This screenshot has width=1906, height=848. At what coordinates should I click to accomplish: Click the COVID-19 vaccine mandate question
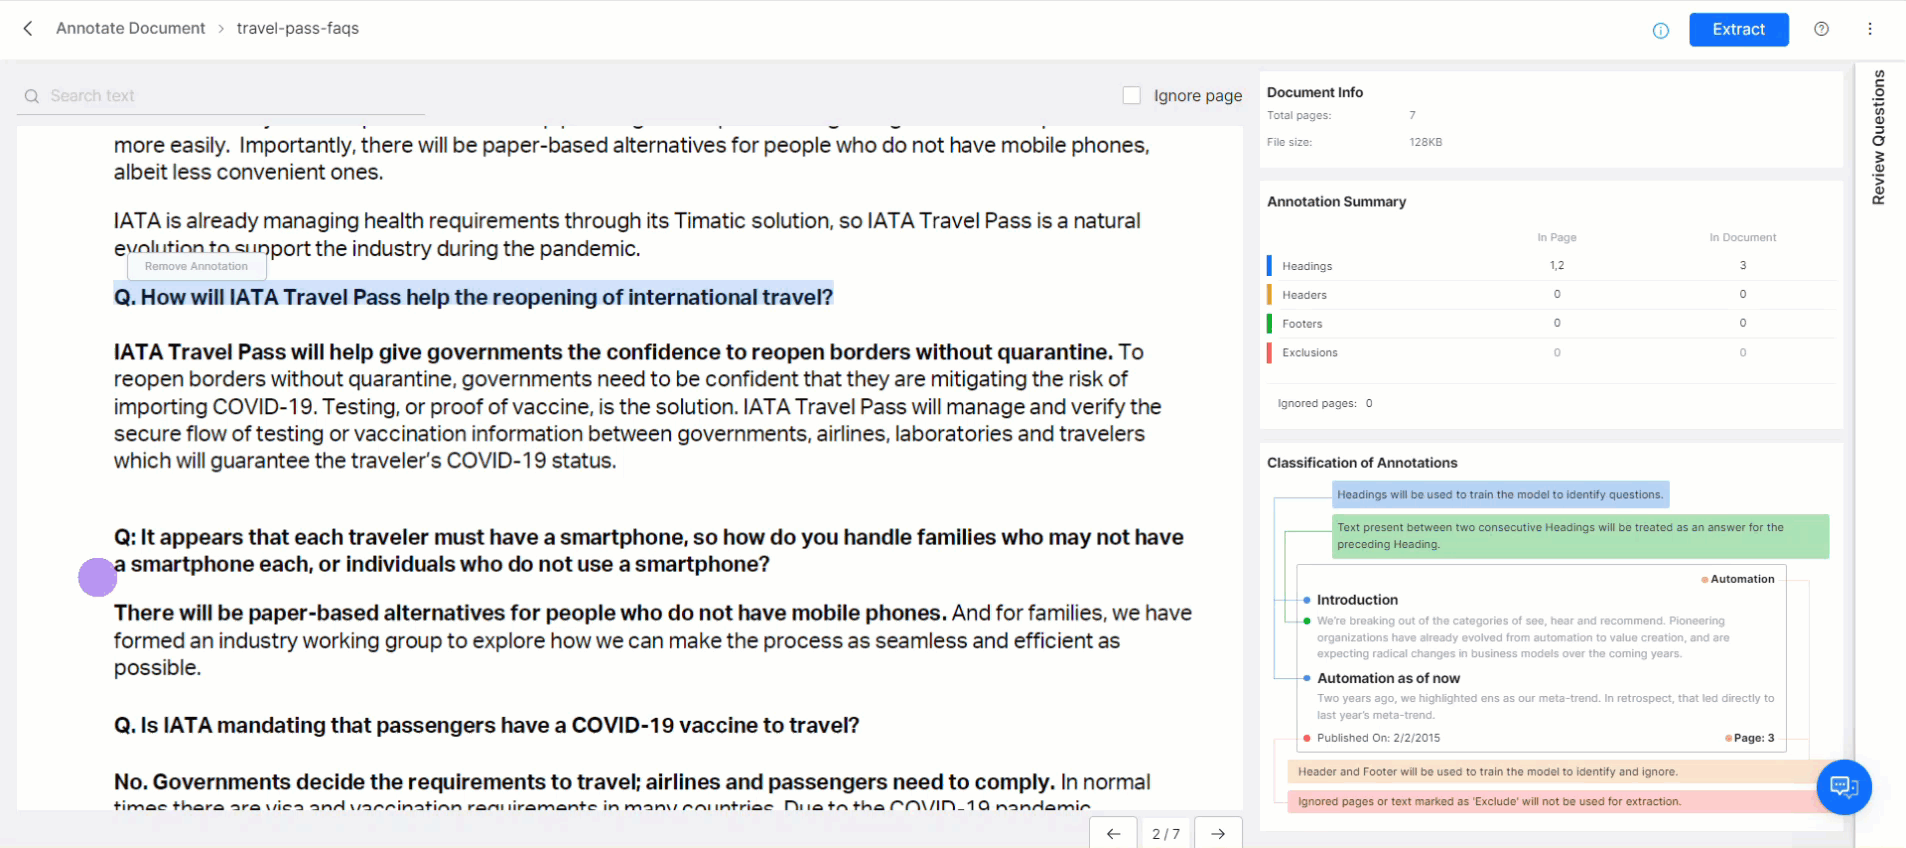click(x=486, y=726)
